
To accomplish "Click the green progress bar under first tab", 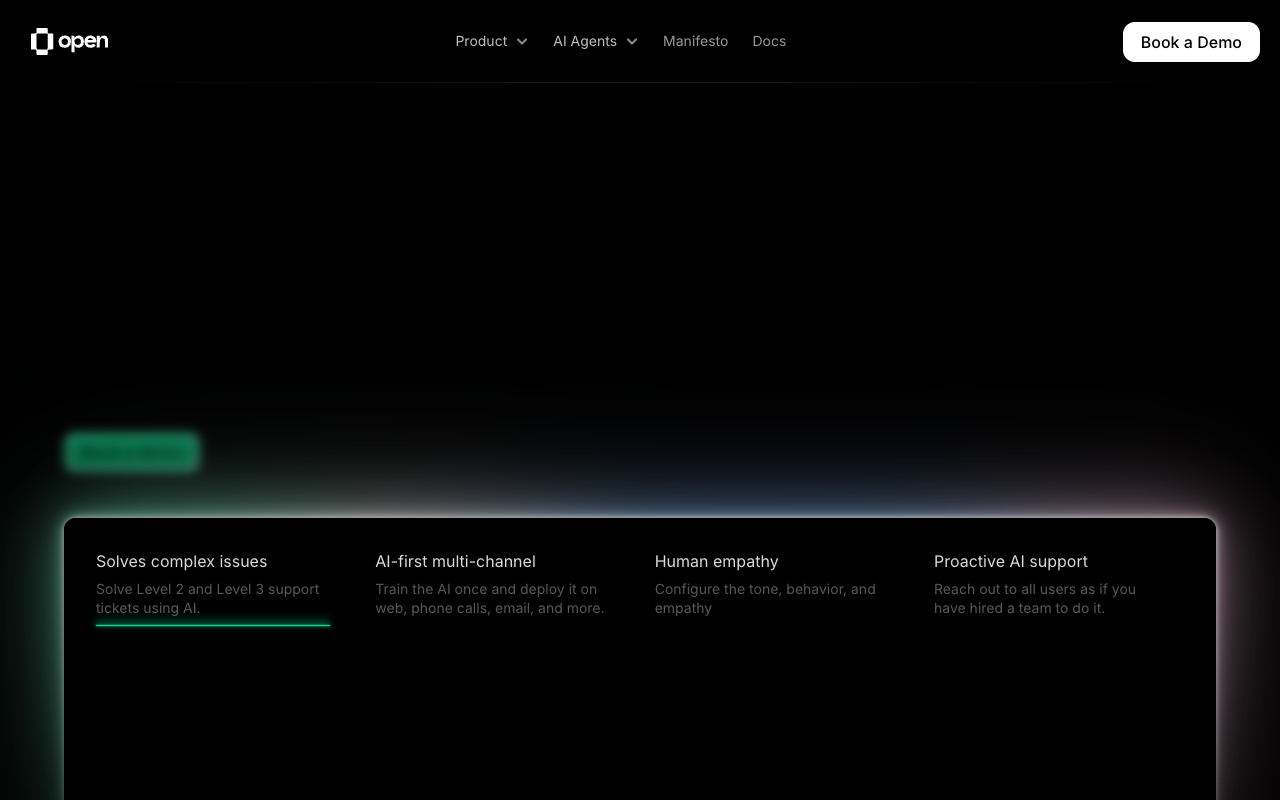I will (x=213, y=625).
